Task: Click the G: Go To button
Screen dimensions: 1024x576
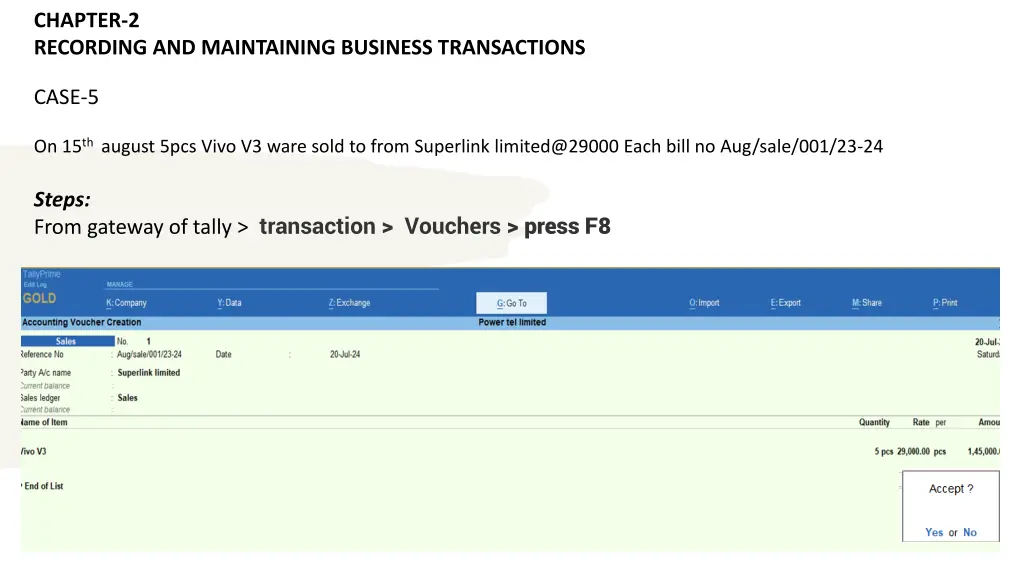Action: 511,303
